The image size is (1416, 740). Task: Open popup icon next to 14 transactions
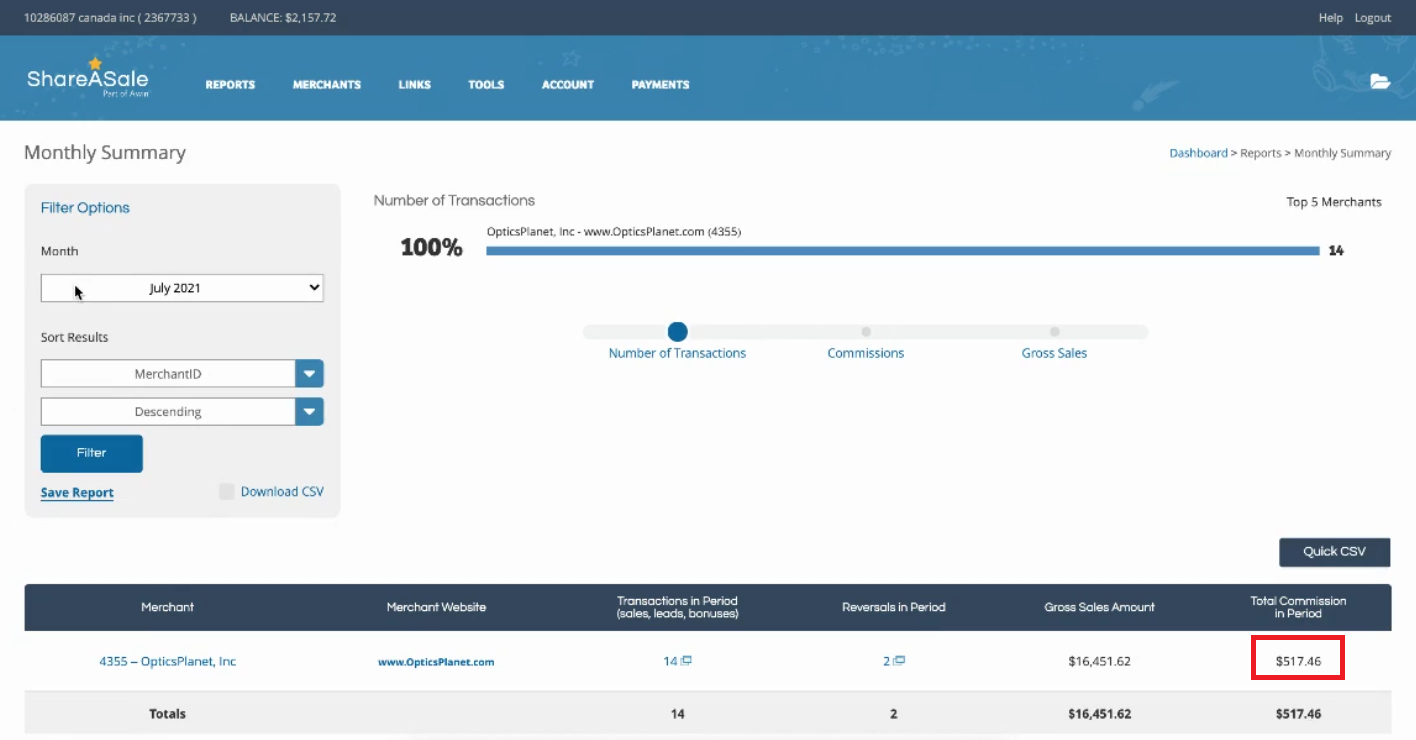click(x=687, y=661)
